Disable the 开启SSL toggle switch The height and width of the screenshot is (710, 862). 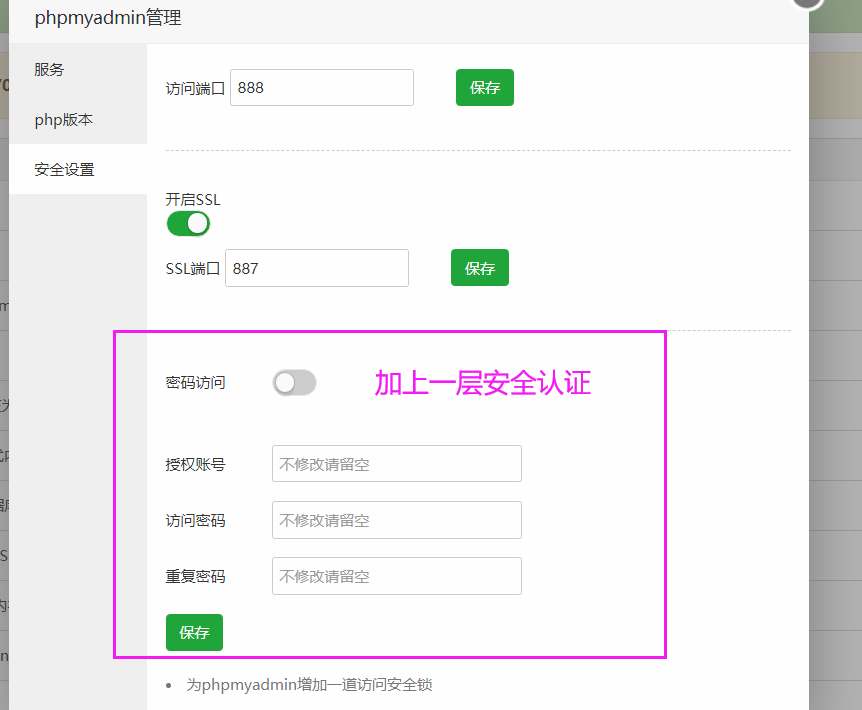[x=188, y=224]
